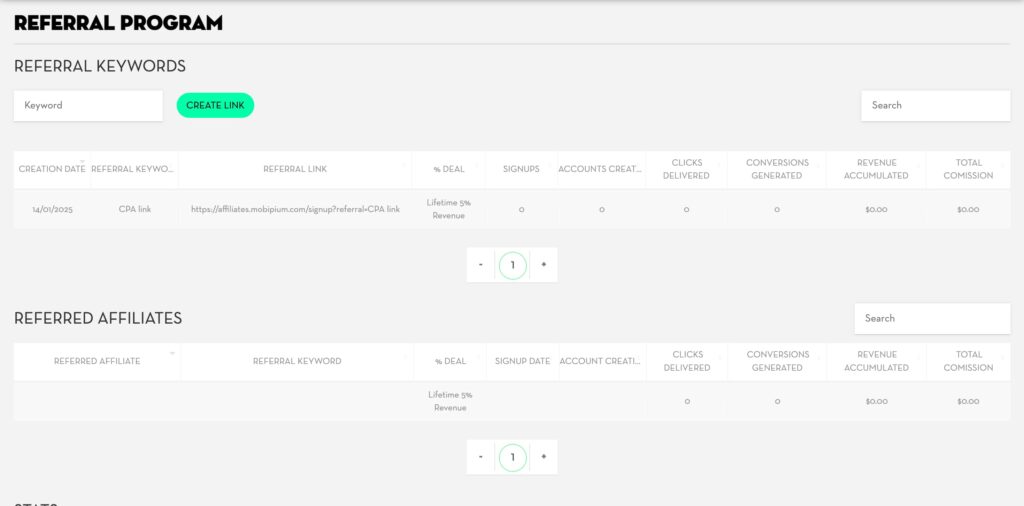
Task: Go to previous page in Referral Keywords pagination
Action: click(481, 265)
